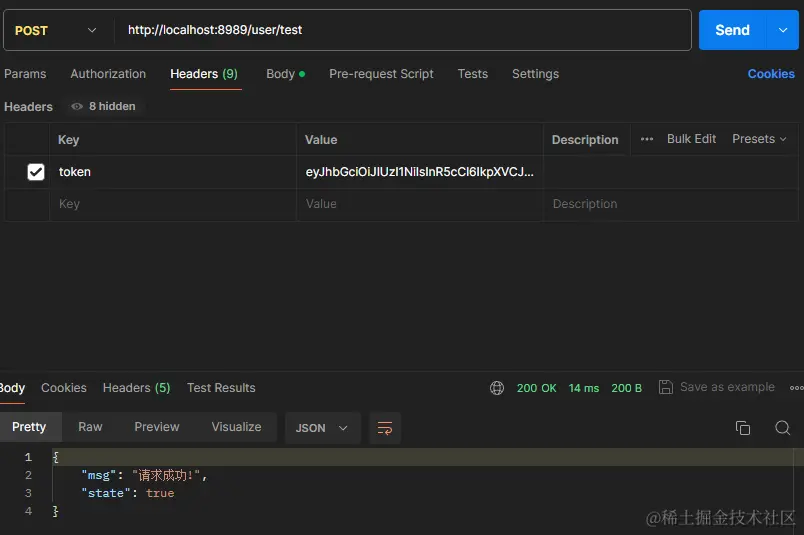Click the token key cell
Image resolution: width=804 pixels, height=535 pixels.
tap(173, 172)
